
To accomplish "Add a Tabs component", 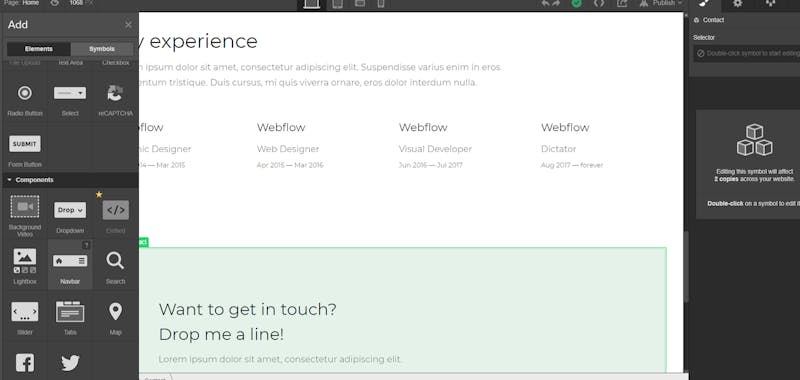I will coord(70,315).
